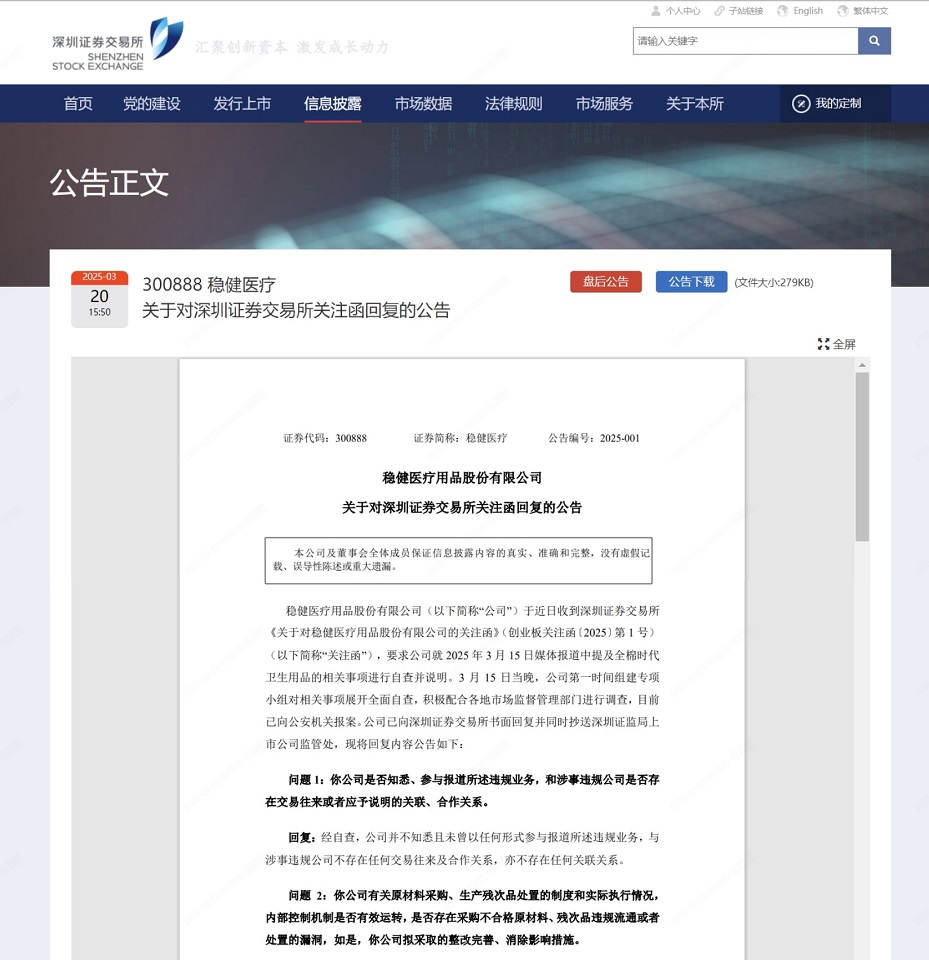Click the 请输入关键字 search field
Image resolution: width=929 pixels, height=960 pixels.
pyautogui.click(x=745, y=41)
